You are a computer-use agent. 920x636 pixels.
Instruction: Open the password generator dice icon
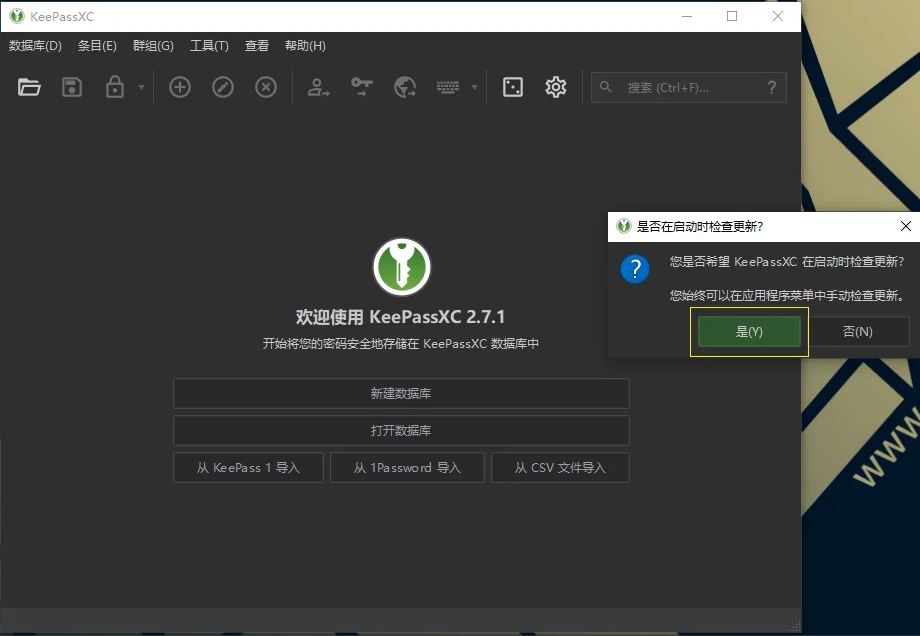tap(513, 87)
